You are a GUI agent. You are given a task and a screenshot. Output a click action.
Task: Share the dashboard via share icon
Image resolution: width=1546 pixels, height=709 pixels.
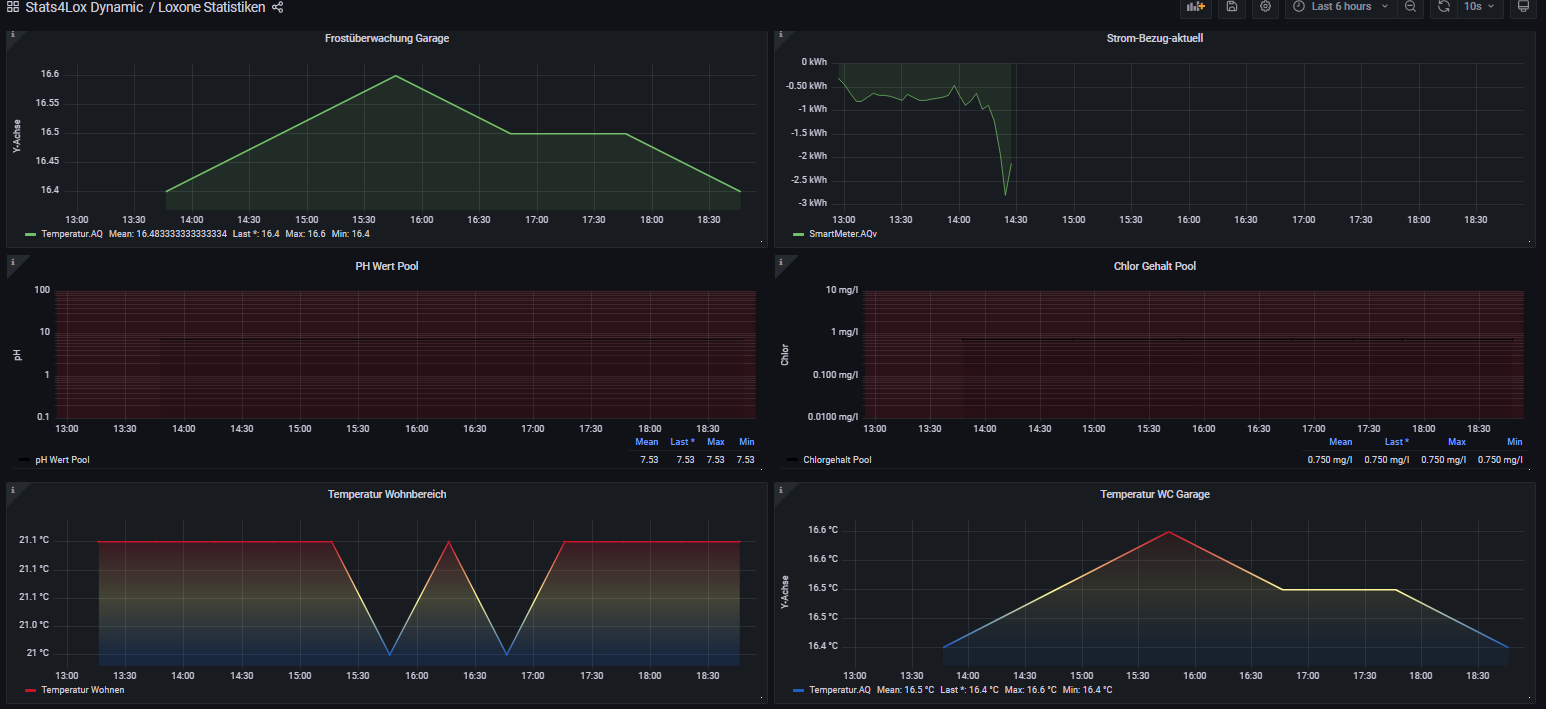pos(278,7)
